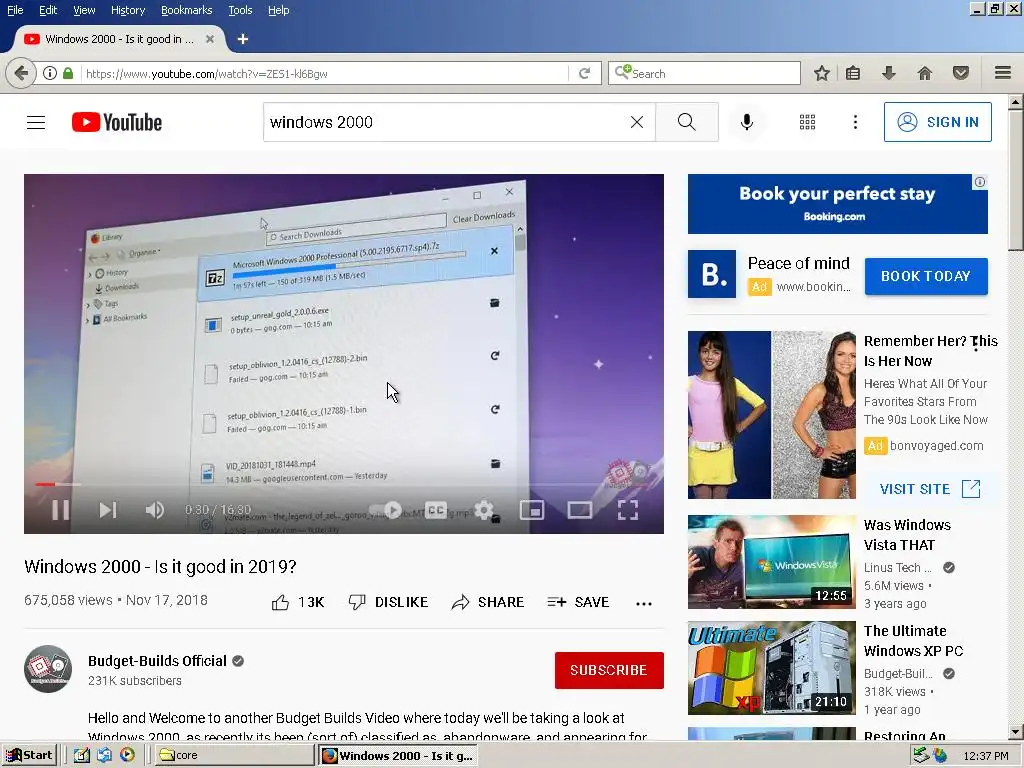Open the YouTube apps grid icon

click(807, 122)
